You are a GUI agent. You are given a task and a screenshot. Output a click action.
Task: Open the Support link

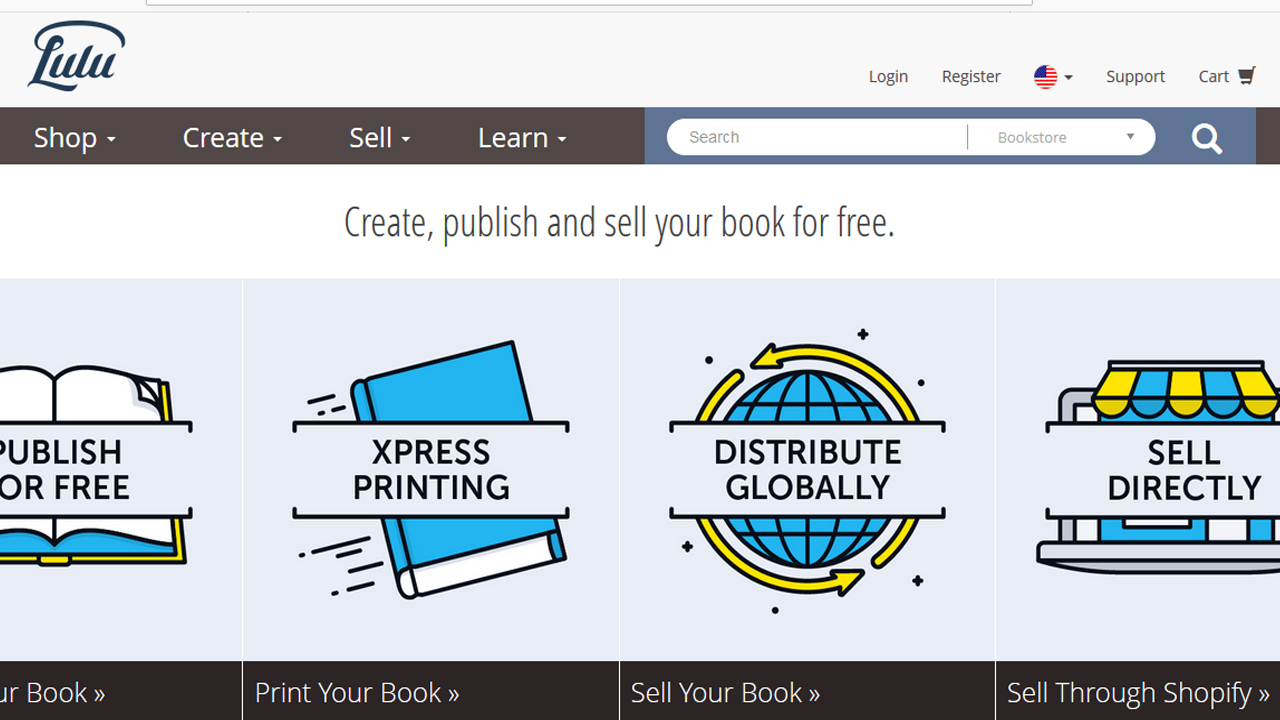(1135, 76)
